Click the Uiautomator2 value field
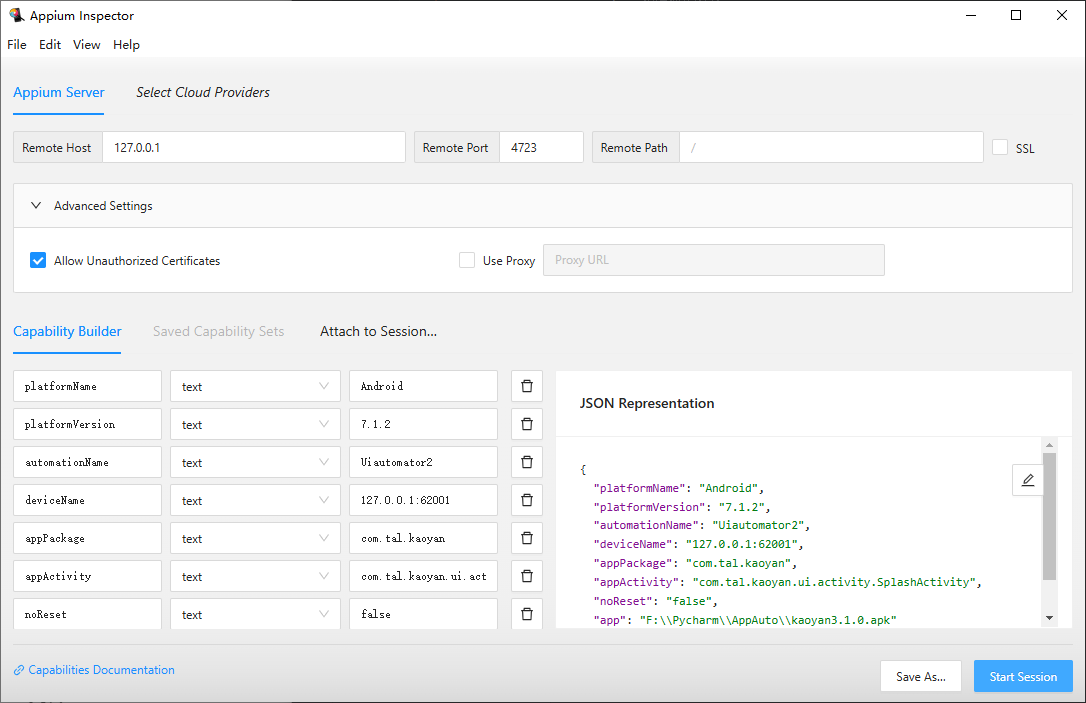 [x=423, y=462]
